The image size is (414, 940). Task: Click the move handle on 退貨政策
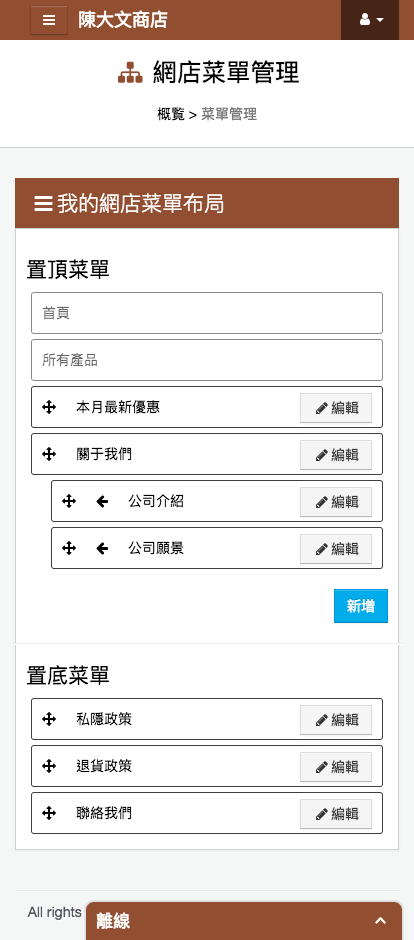49,766
